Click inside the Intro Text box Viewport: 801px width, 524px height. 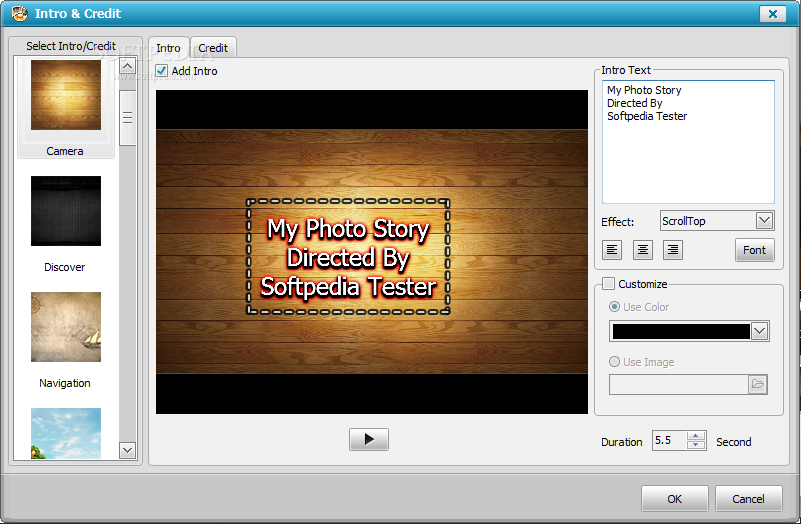tap(688, 142)
